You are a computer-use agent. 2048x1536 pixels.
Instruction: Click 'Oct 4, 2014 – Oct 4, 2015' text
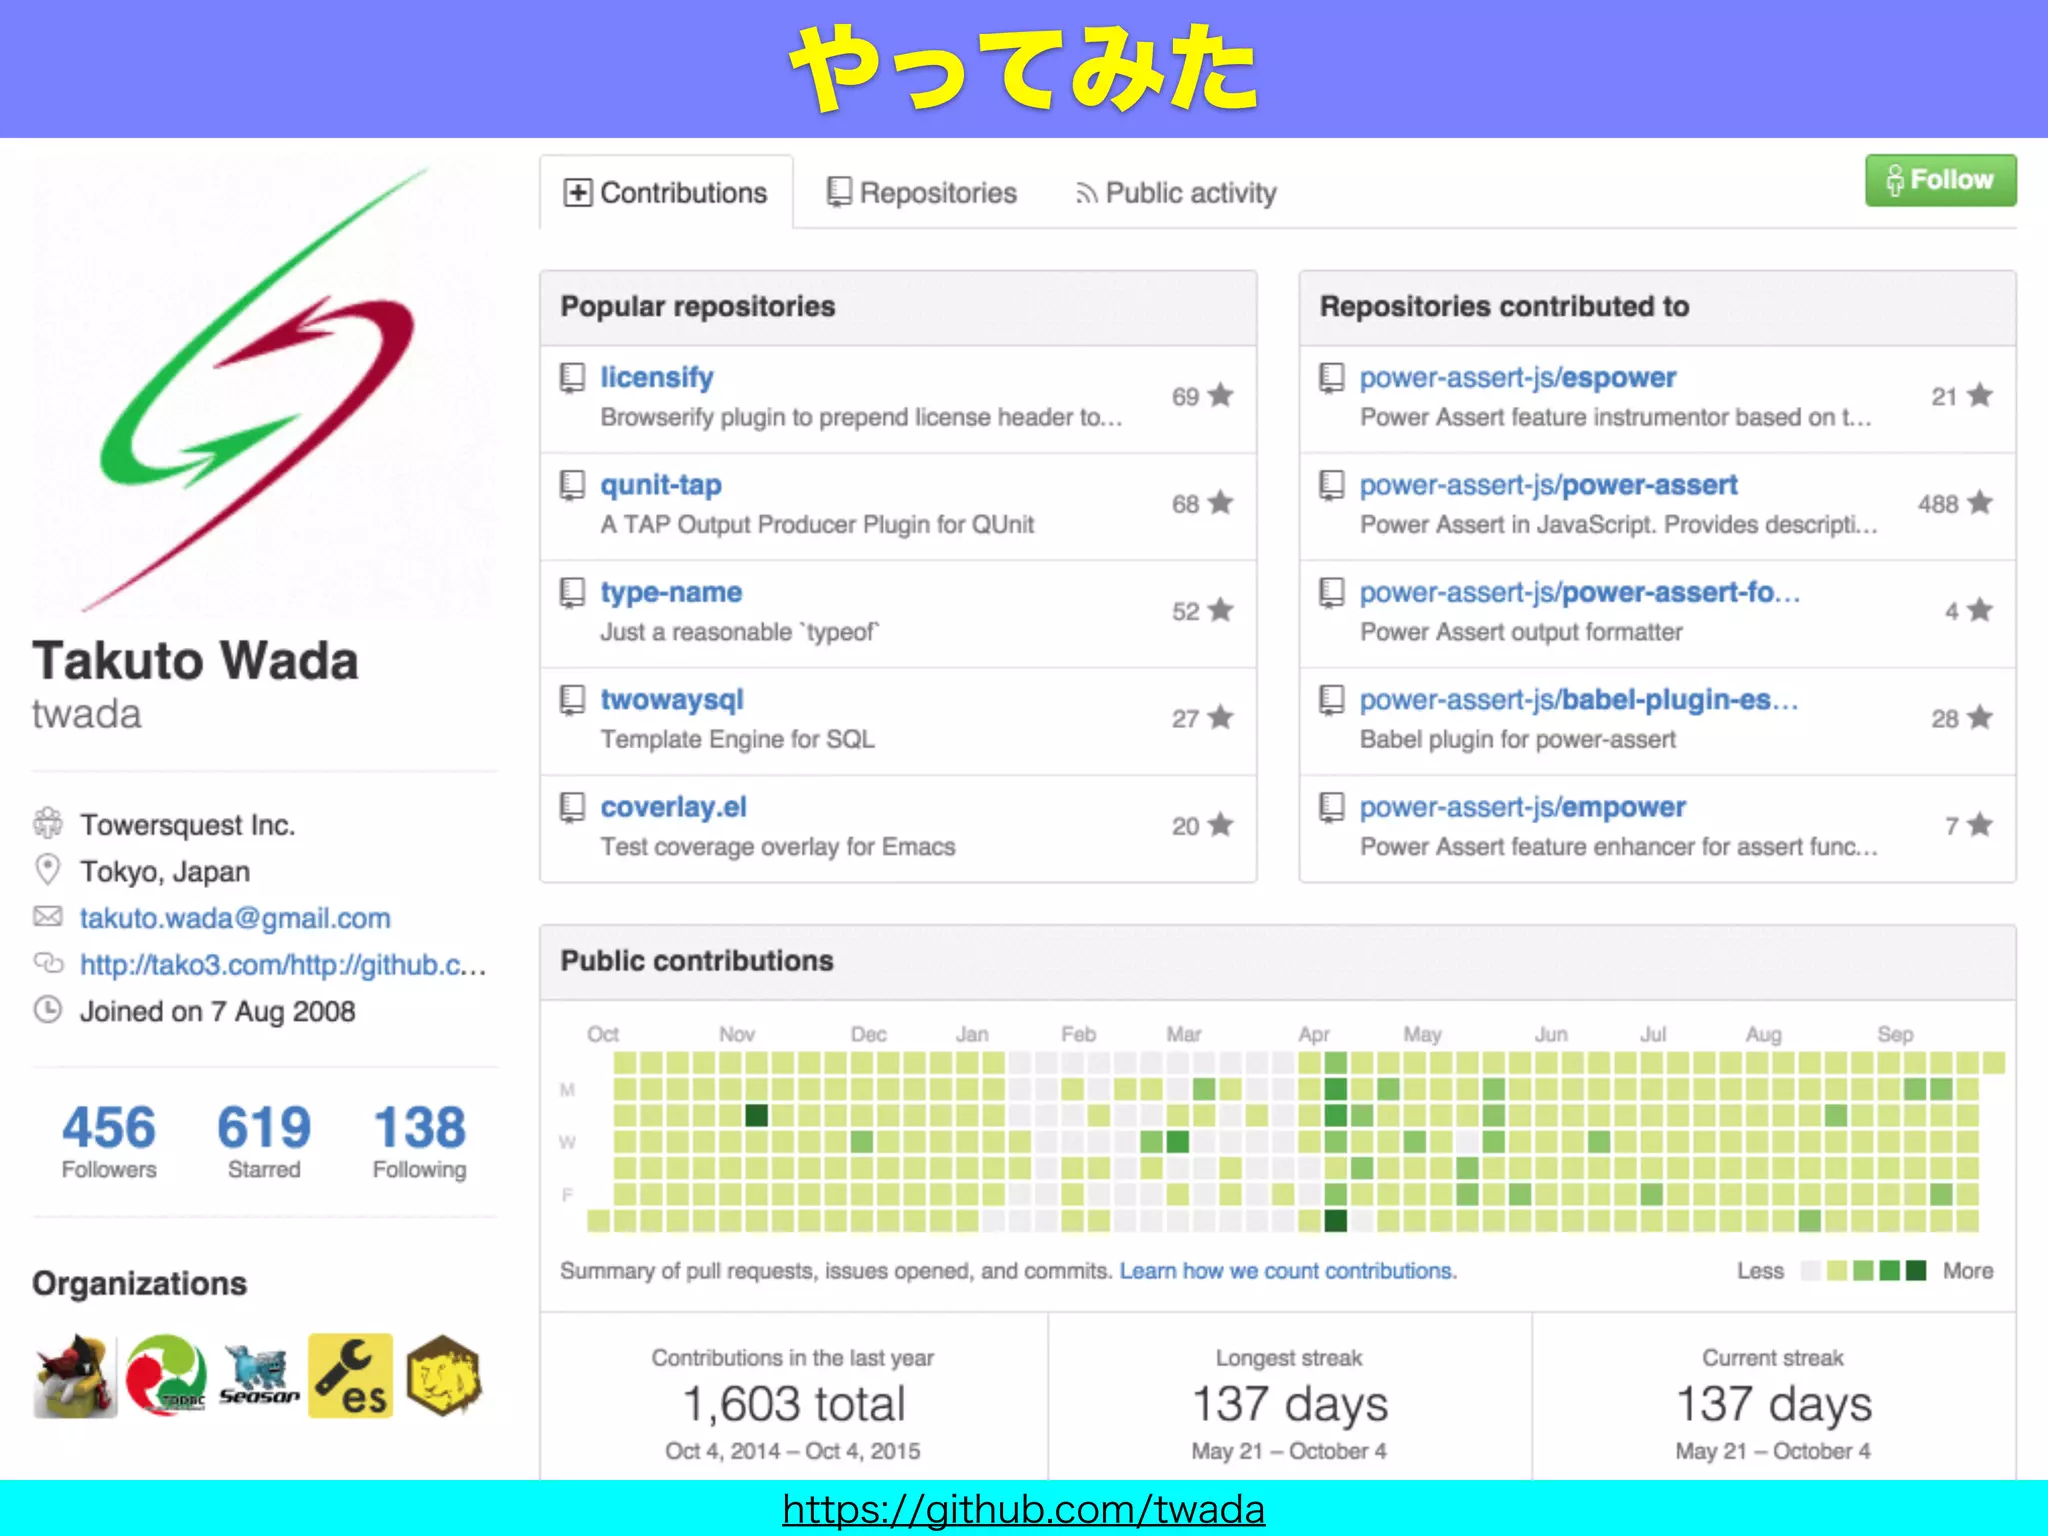pos(793,1451)
